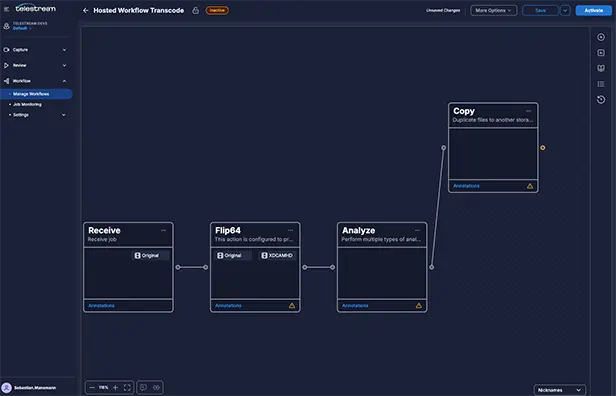Image resolution: width=616 pixels, height=396 pixels.
Task: Collapse the Workflow section chevron
Action: click(x=64, y=81)
